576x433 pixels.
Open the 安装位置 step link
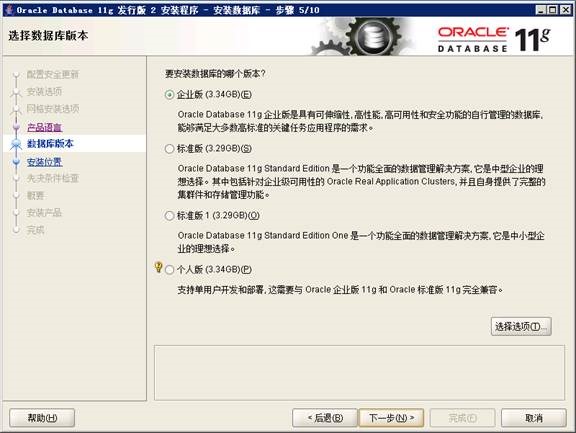click(x=44, y=162)
